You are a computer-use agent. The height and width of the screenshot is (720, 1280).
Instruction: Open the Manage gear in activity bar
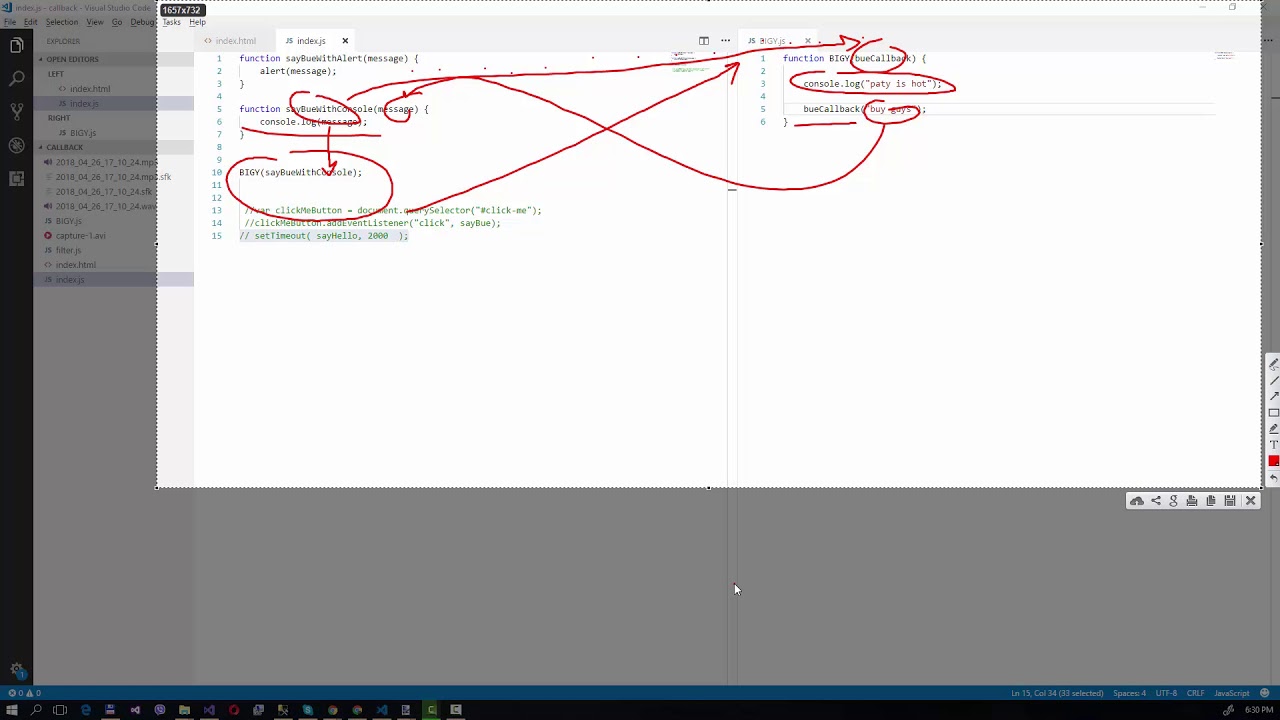click(x=16, y=670)
